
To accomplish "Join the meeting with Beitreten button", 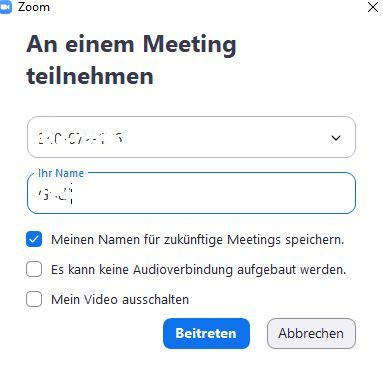I will (x=206, y=333).
